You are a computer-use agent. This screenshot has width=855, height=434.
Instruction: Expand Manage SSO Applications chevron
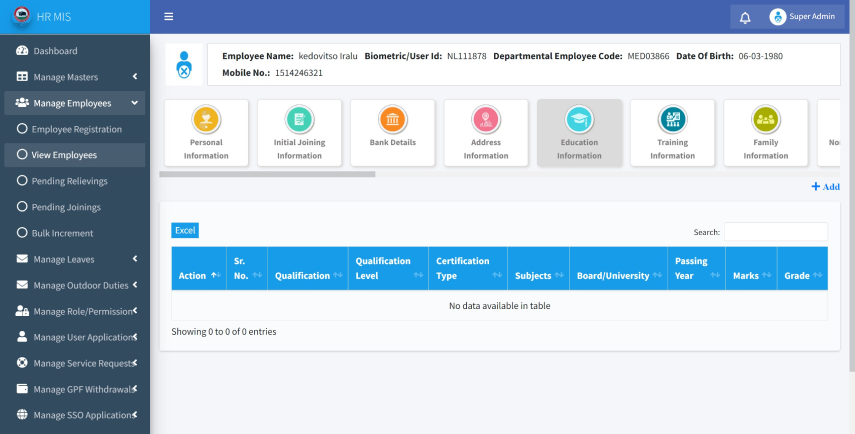pos(135,415)
